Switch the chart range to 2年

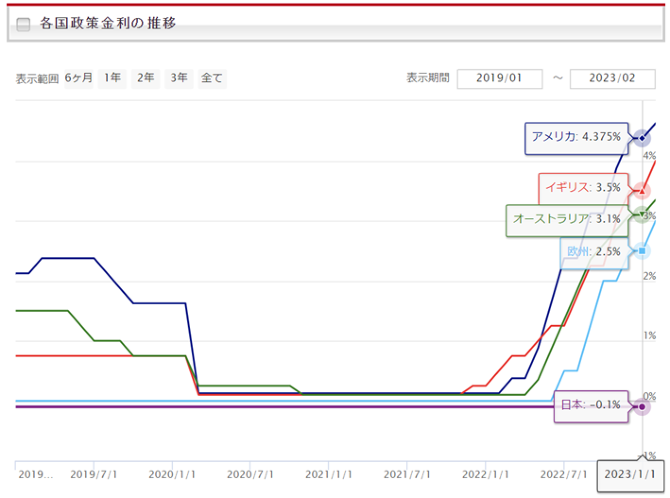point(145,78)
